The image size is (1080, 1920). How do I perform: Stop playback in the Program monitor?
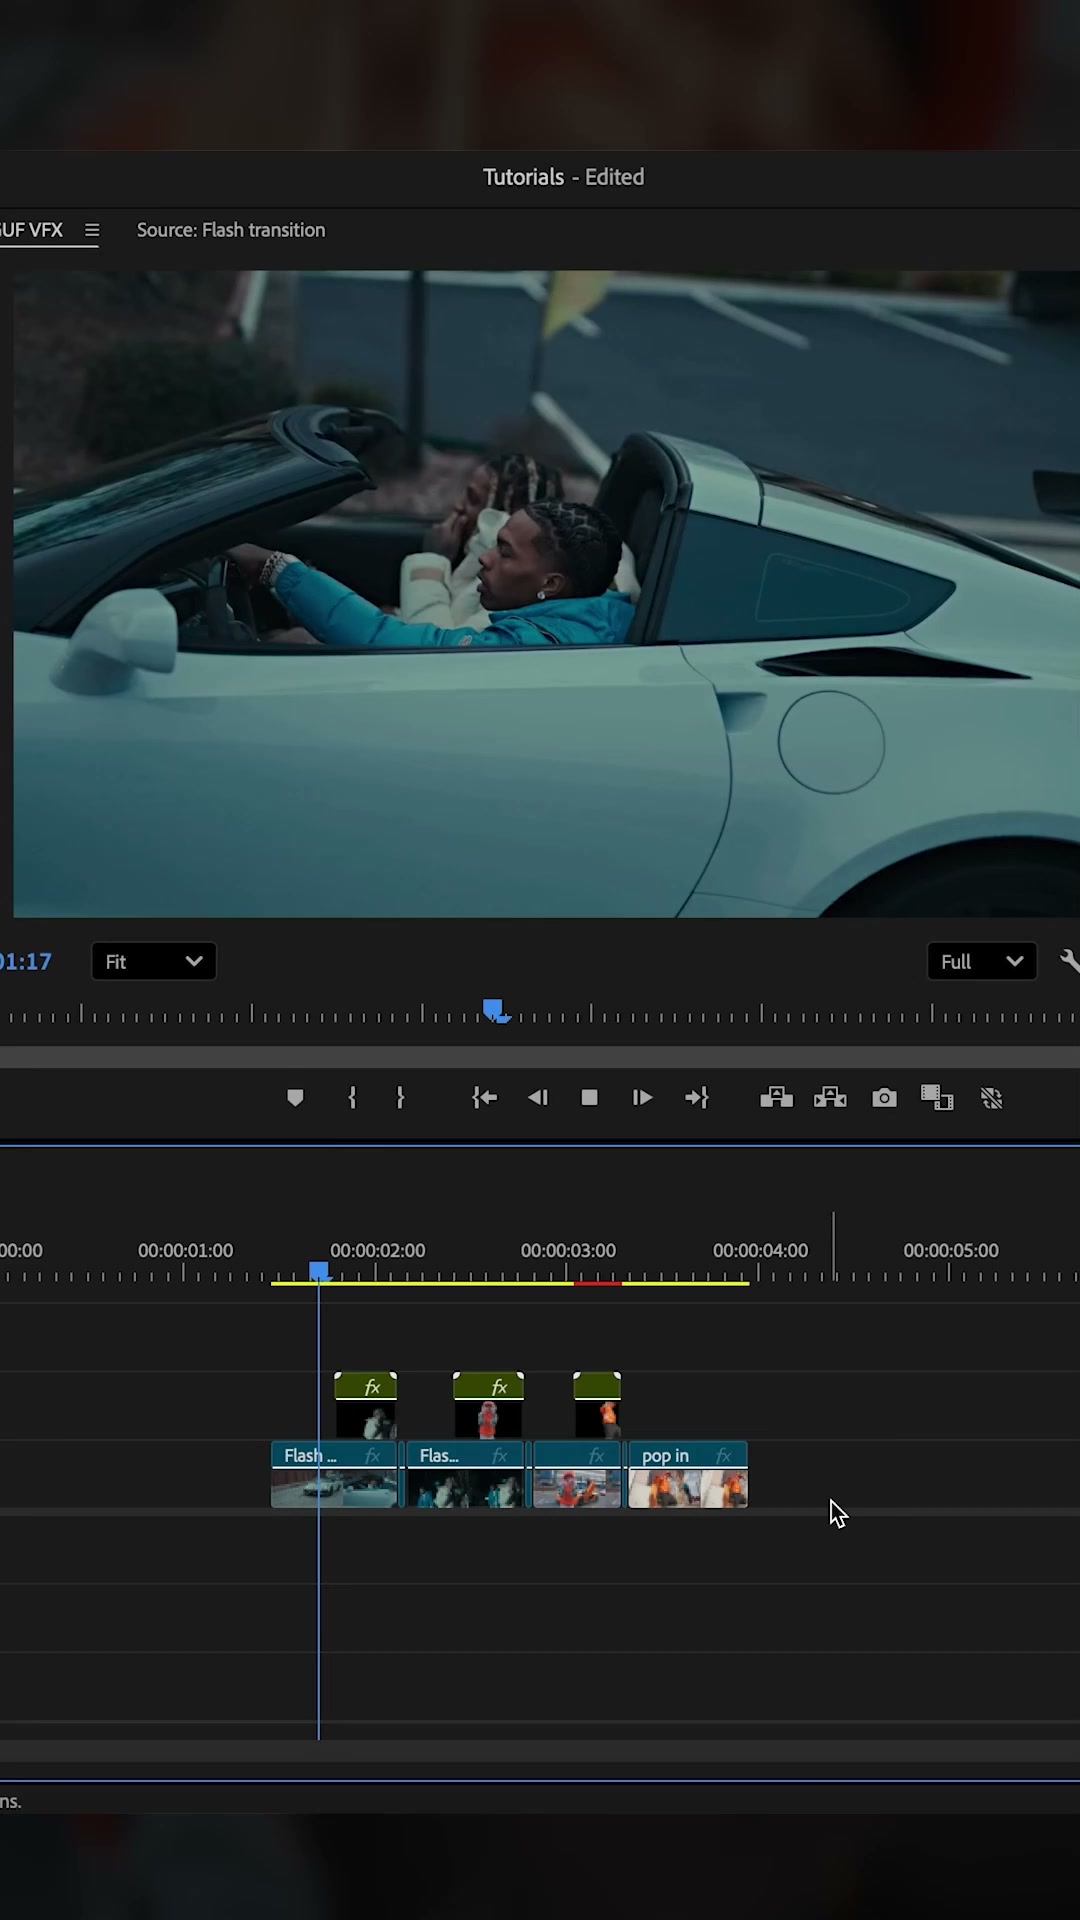590,1098
